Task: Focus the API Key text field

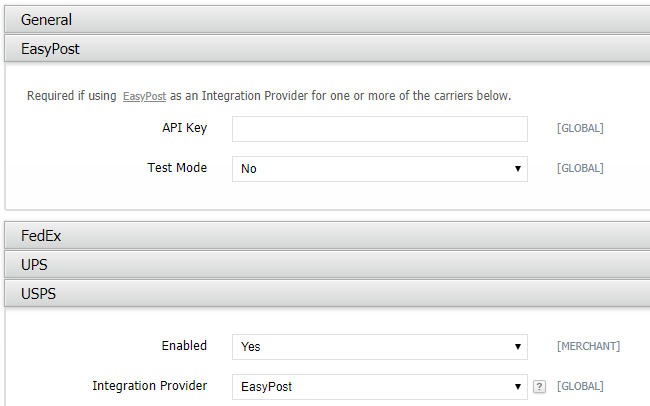Action: 379,129
